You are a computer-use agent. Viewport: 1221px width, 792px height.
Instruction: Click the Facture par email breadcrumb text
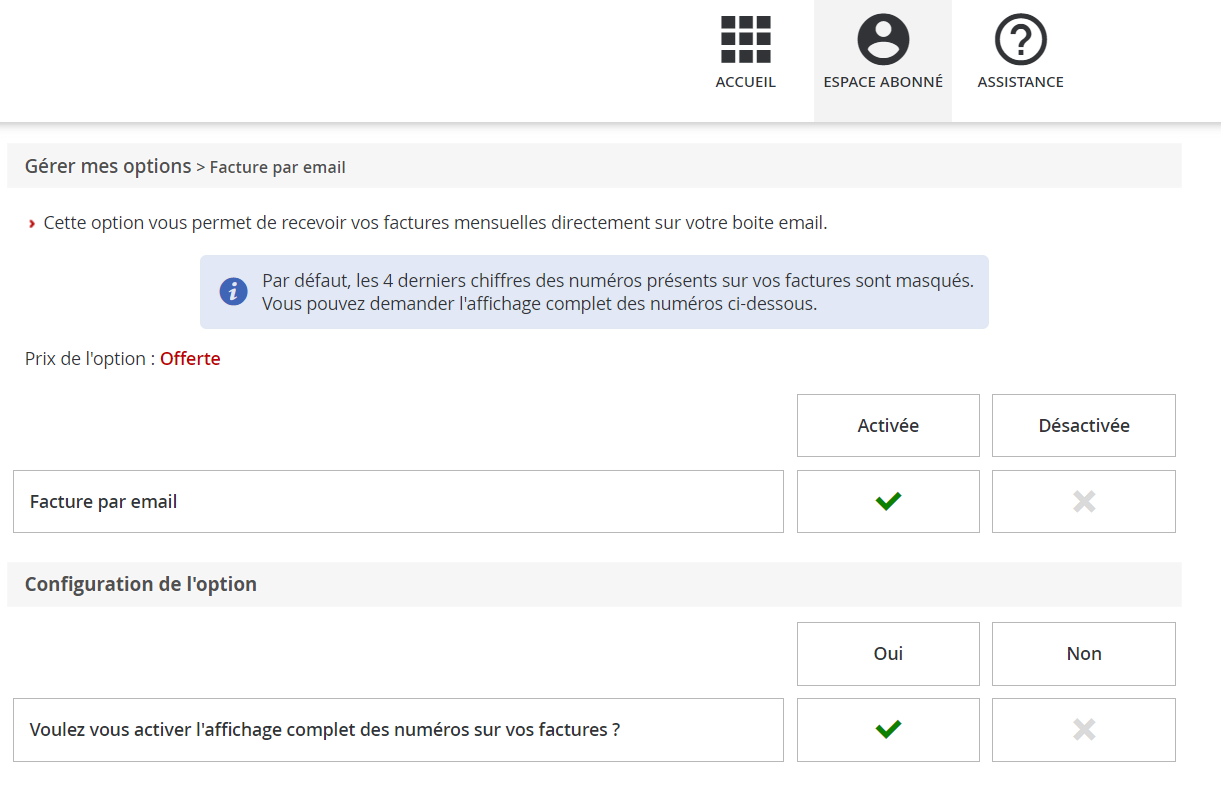pyautogui.click(x=277, y=167)
